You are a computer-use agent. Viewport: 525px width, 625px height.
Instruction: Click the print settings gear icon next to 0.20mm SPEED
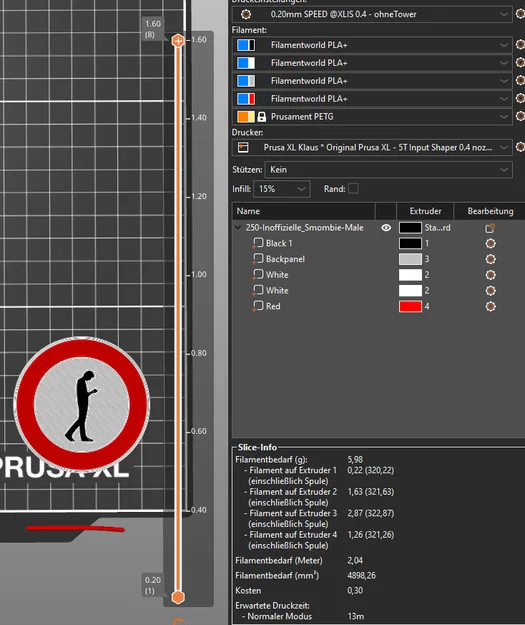pyautogui.click(x=520, y=14)
